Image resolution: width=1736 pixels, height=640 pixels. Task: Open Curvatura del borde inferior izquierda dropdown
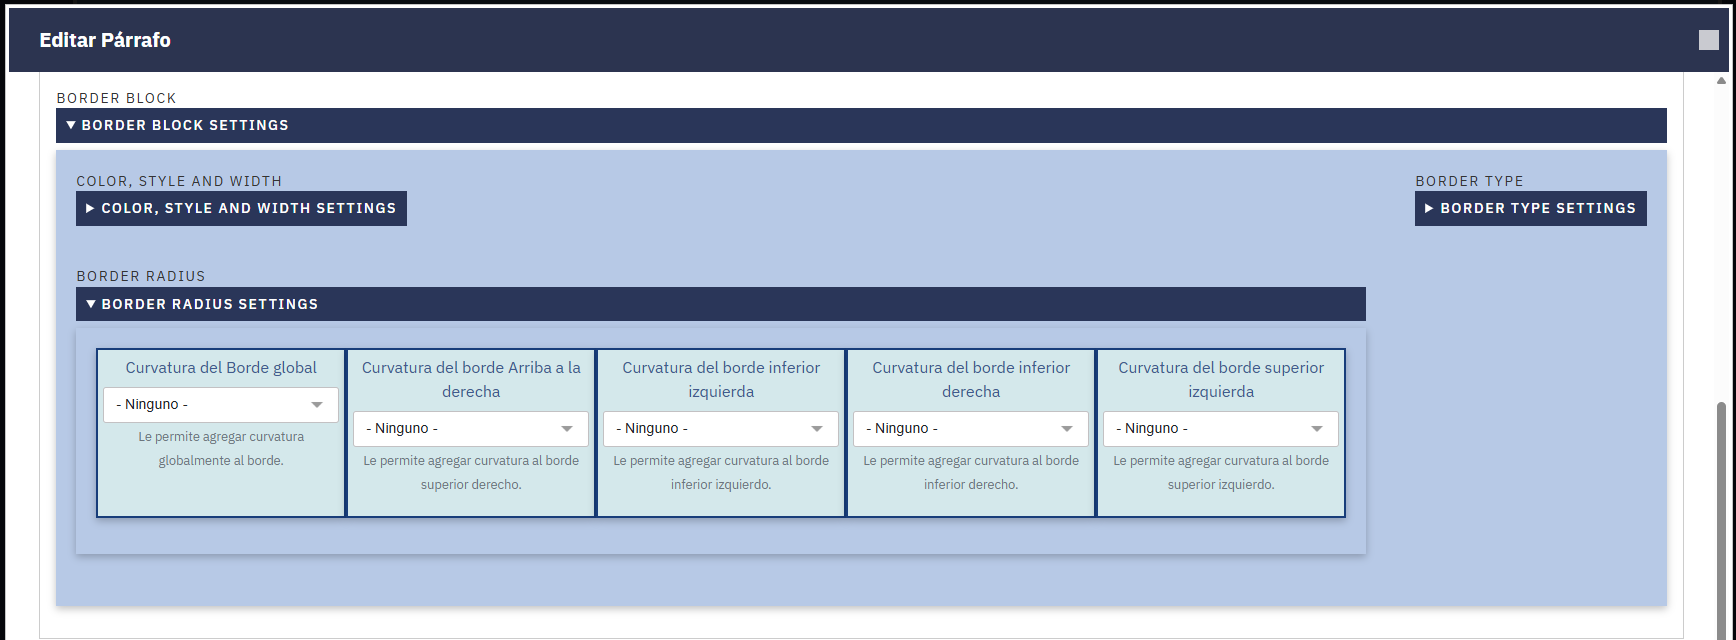[721, 428]
